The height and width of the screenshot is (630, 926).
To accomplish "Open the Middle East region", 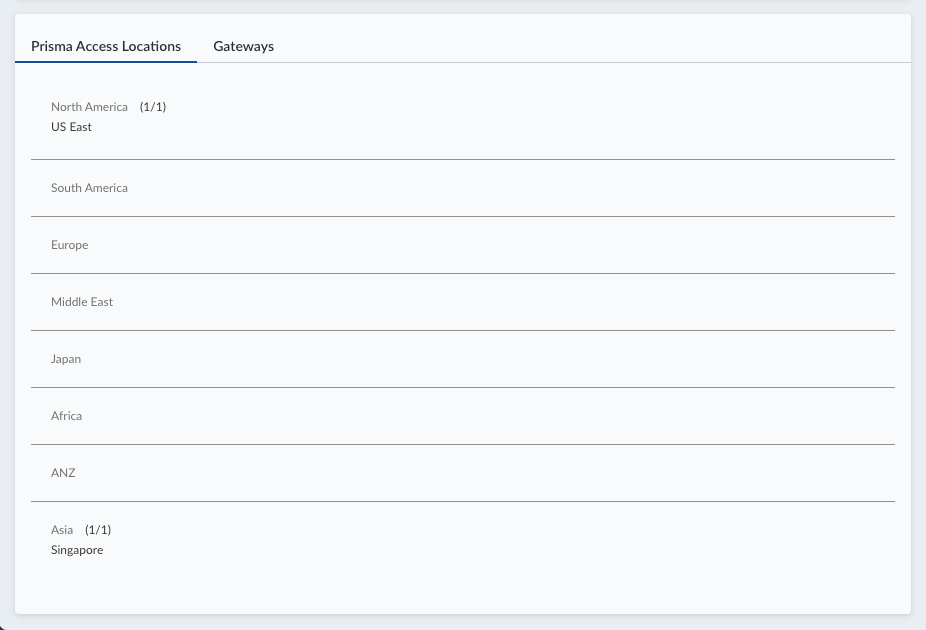I will tap(82, 302).
